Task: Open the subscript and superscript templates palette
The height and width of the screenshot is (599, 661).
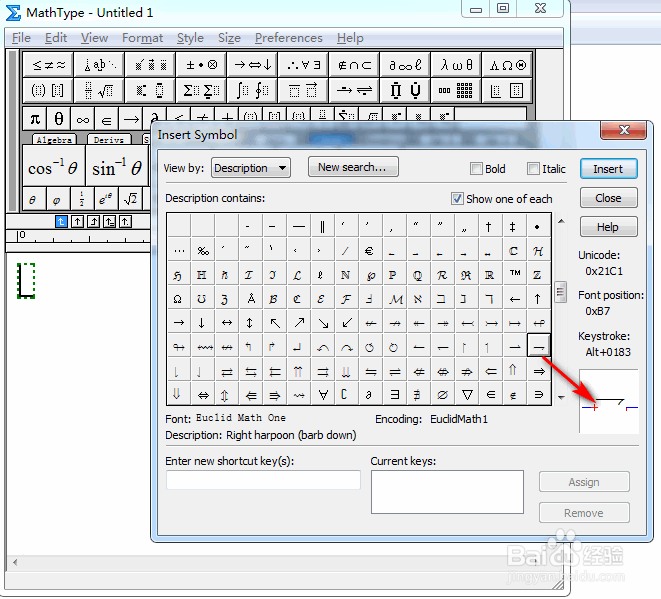Action: 150,90
